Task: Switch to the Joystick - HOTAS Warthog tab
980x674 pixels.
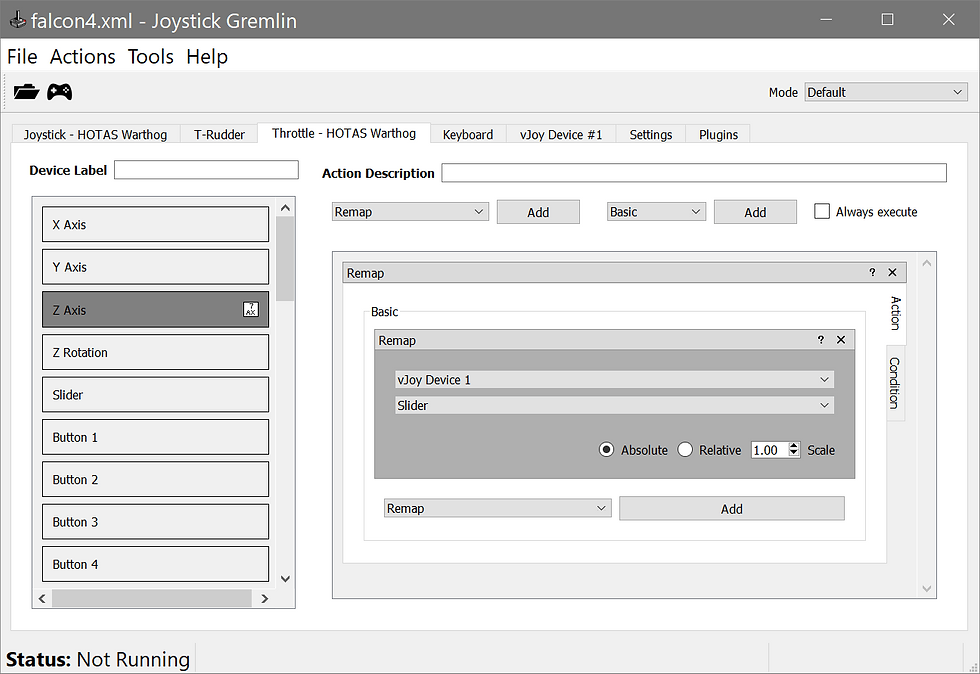Action: 96,134
